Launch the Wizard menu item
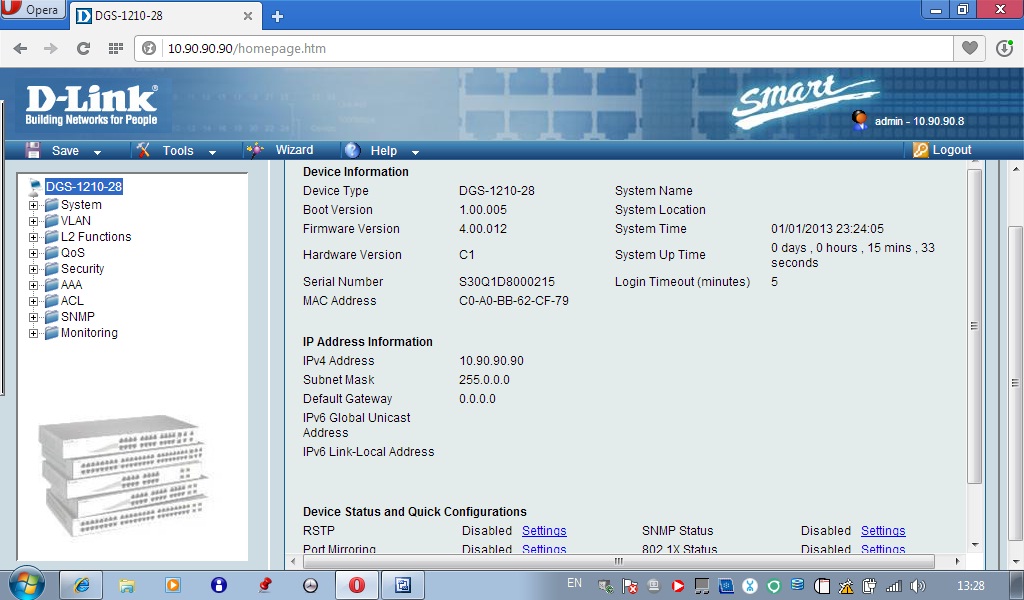 pos(294,150)
